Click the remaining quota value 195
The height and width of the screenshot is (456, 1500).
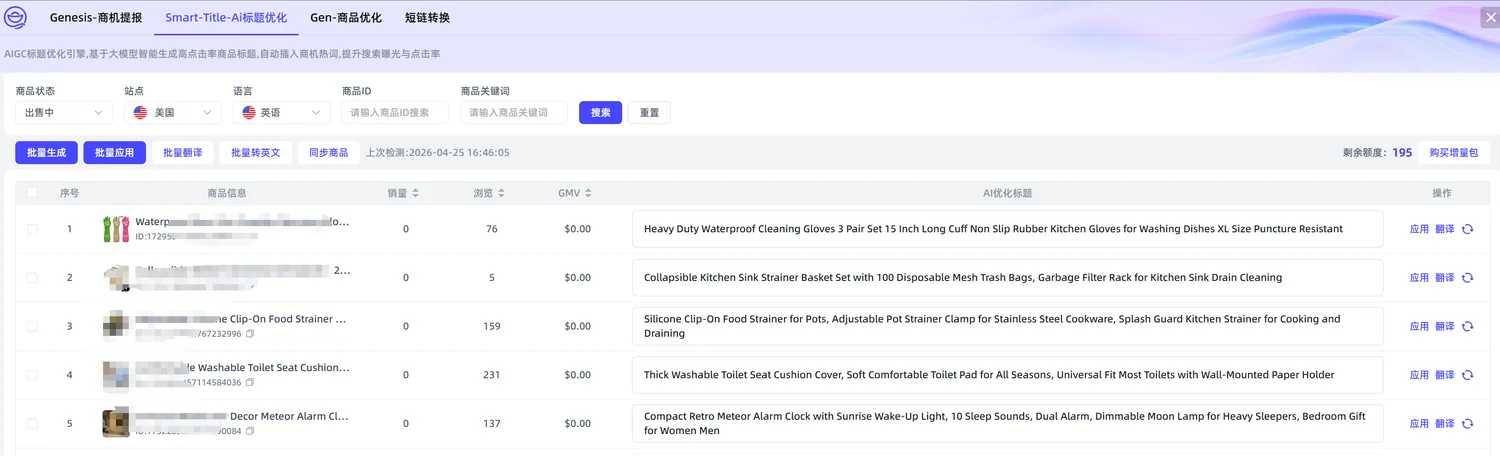[1402, 153]
